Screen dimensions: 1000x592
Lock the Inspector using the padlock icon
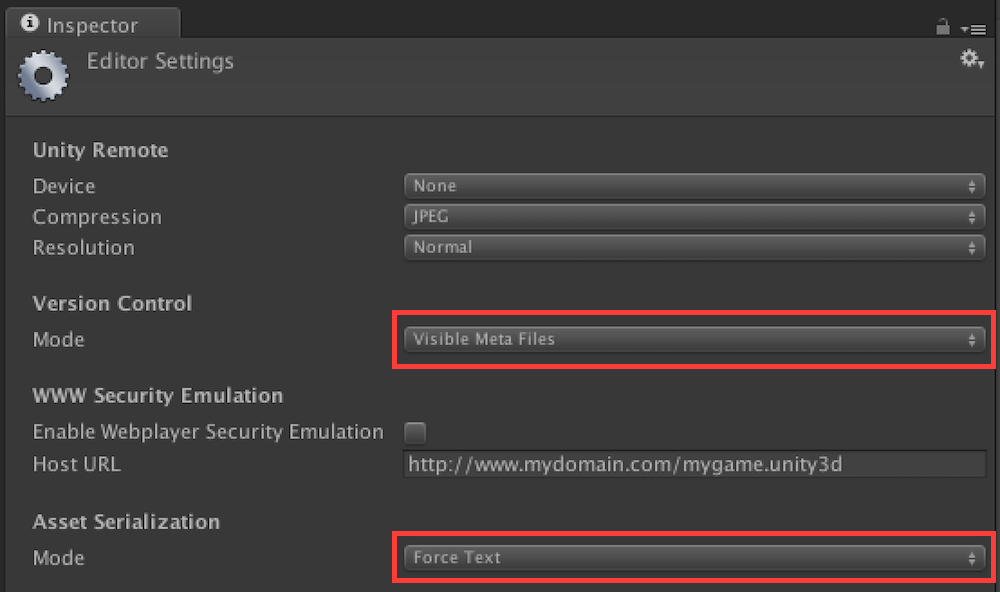point(941,27)
